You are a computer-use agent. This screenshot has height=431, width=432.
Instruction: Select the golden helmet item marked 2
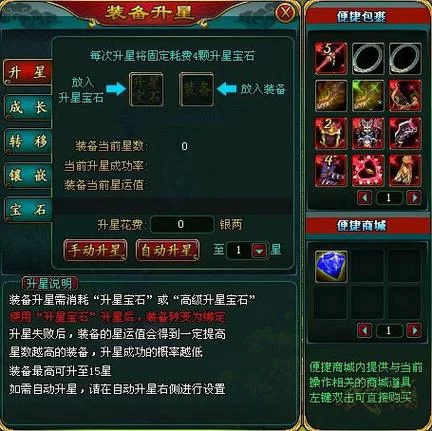[x=331, y=133]
